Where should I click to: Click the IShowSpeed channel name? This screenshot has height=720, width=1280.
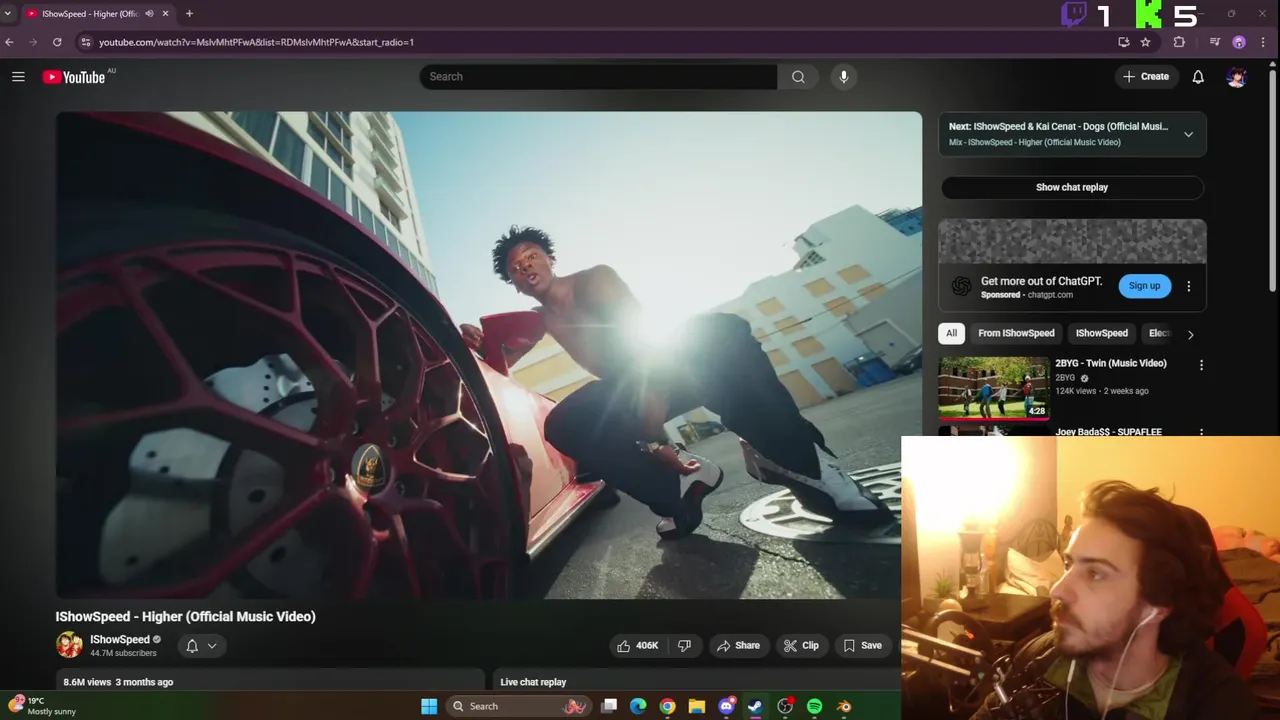[x=120, y=640]
